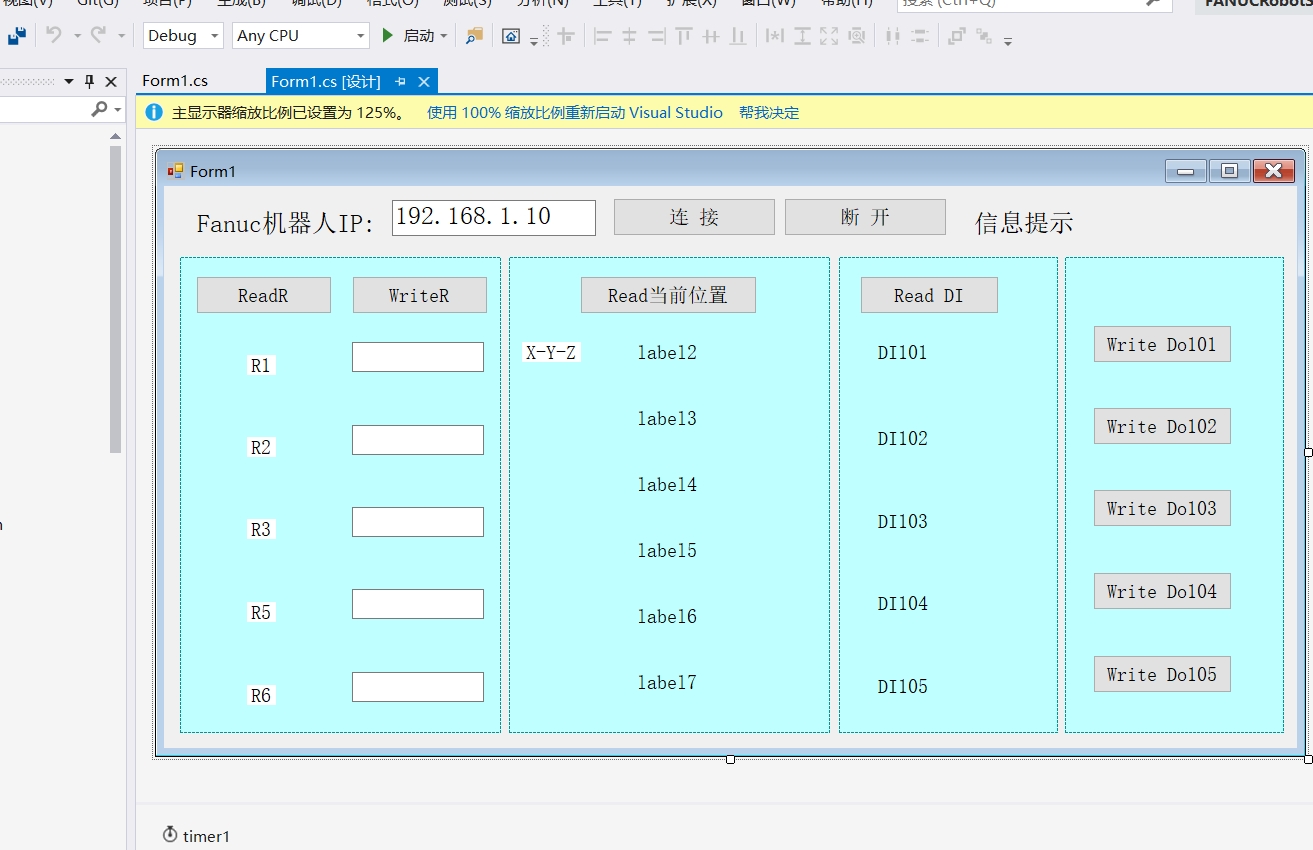This screenshot has width=1313, height=850.
Task: Click Make Horizontal Spacing Equal icon
Action: [893, 36]
